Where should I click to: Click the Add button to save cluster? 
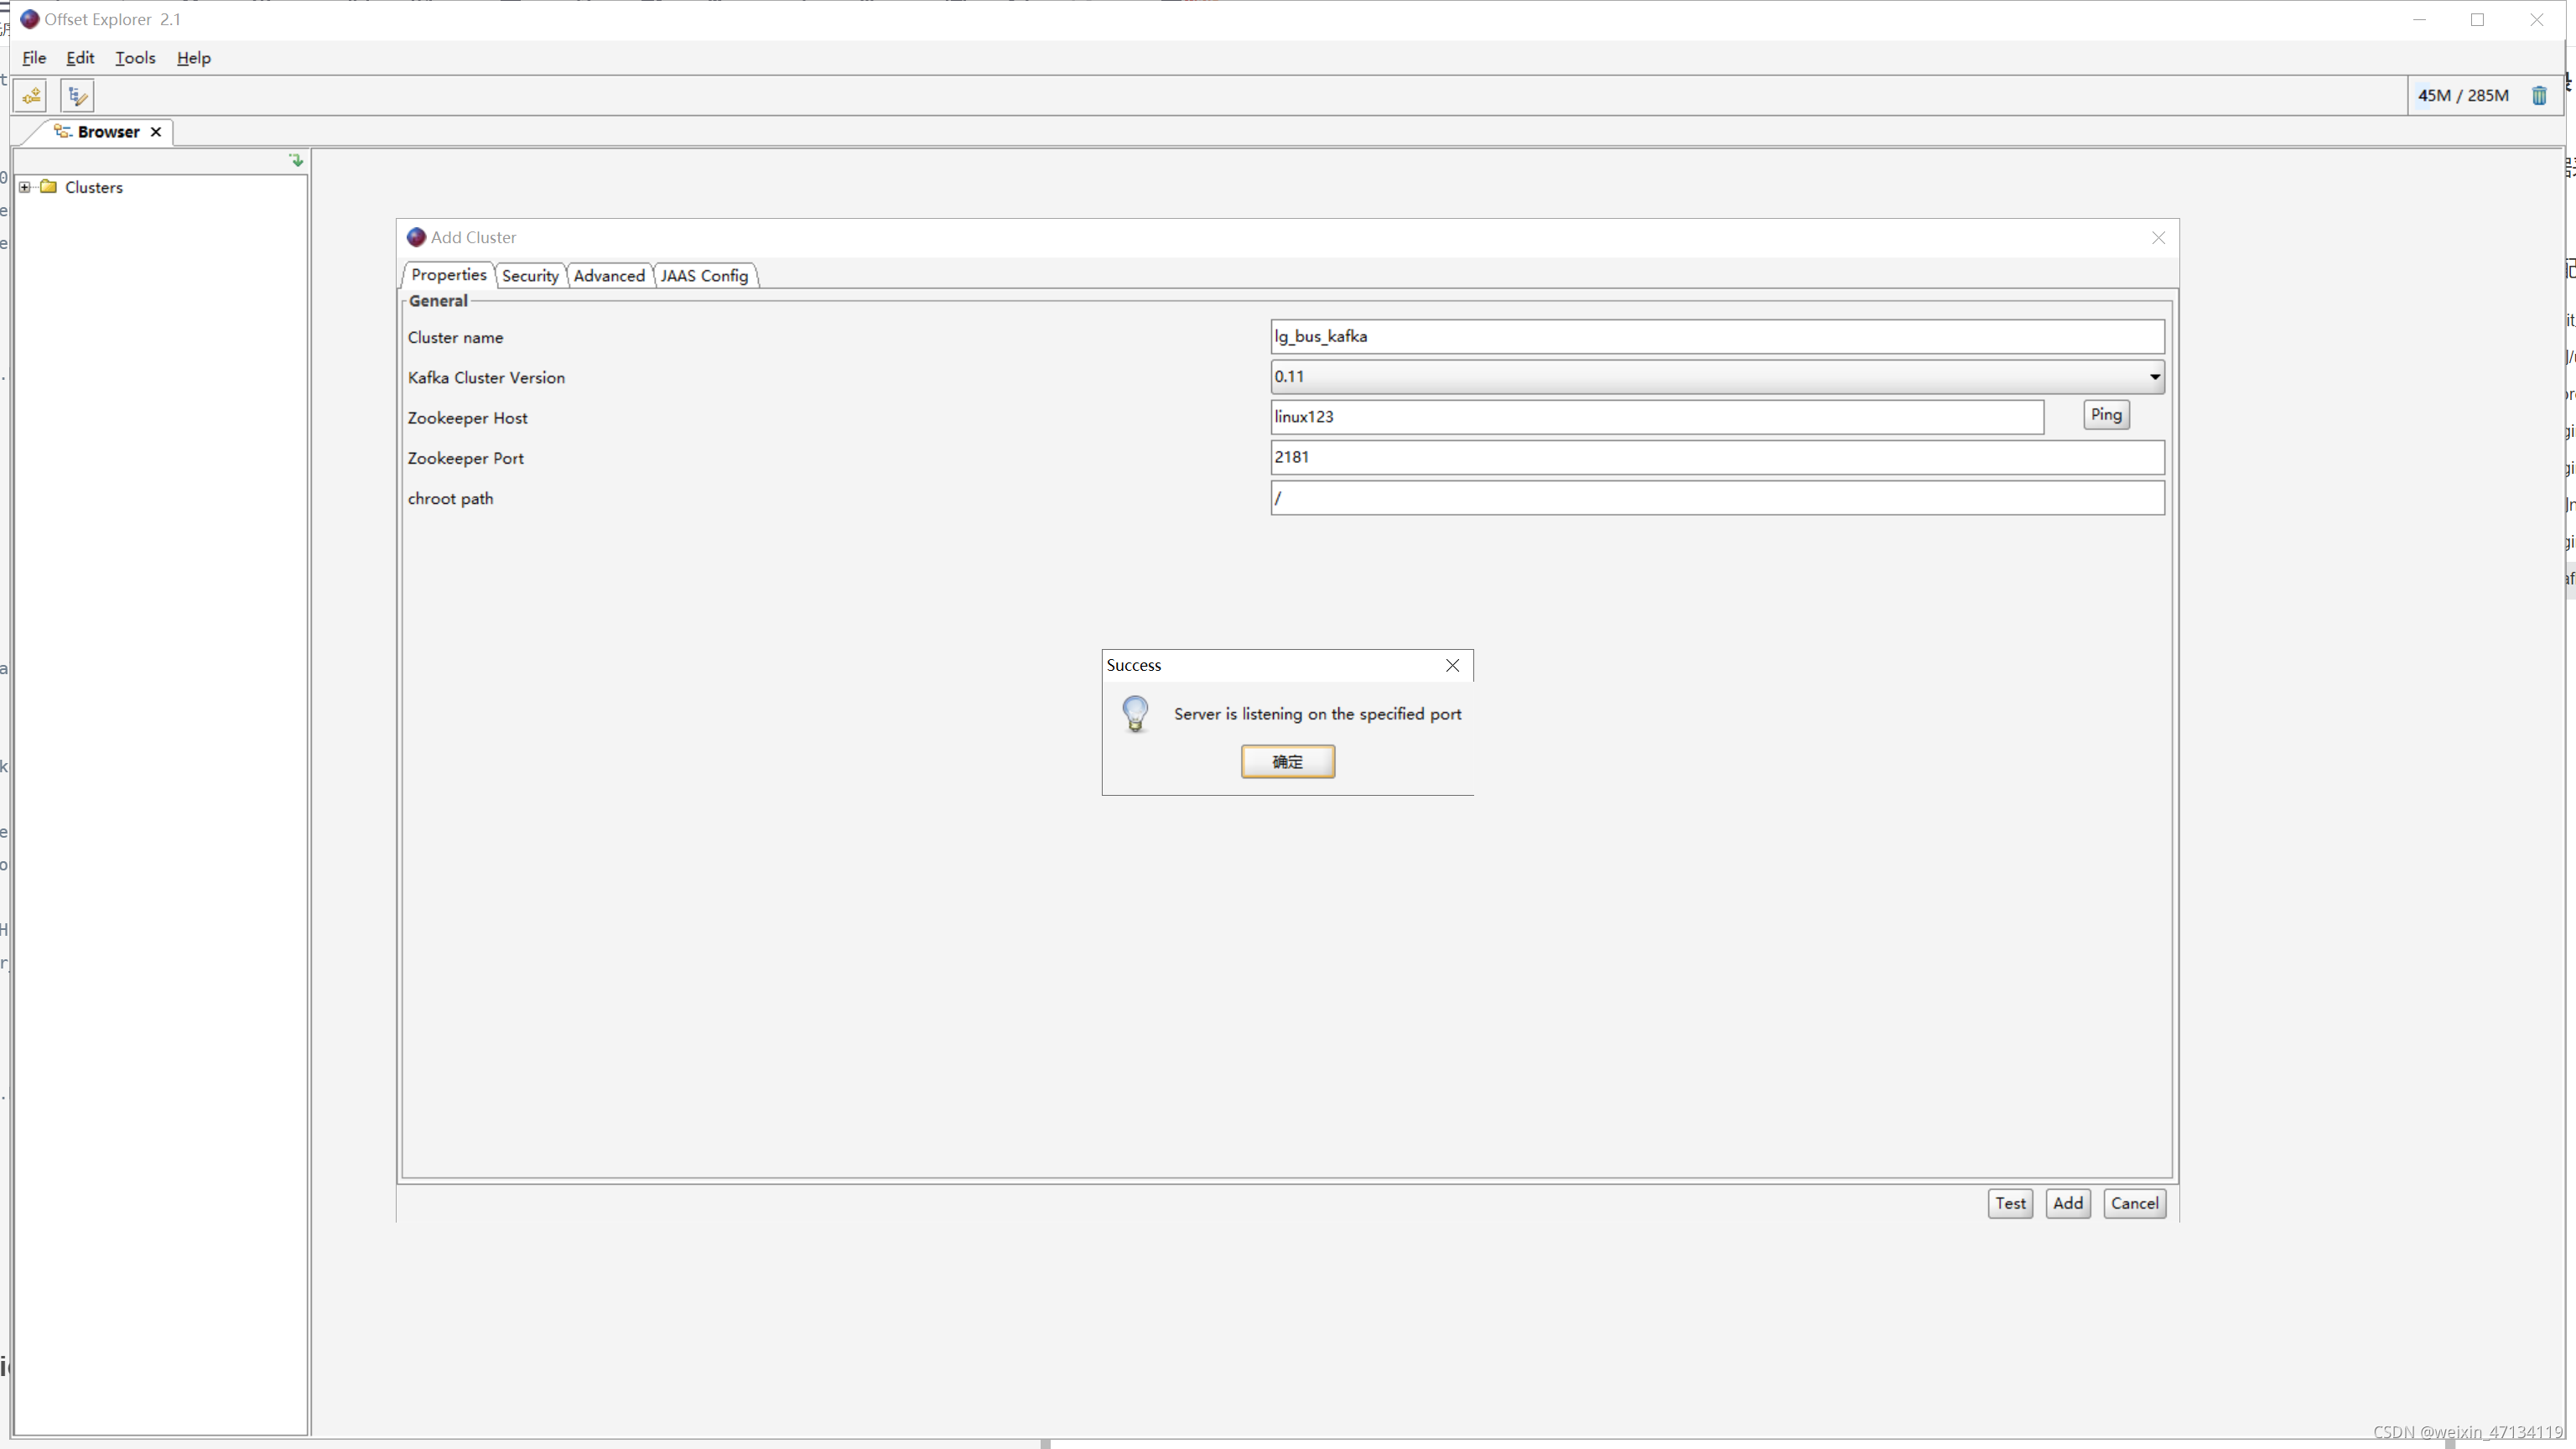[x=2066, y=1203]
